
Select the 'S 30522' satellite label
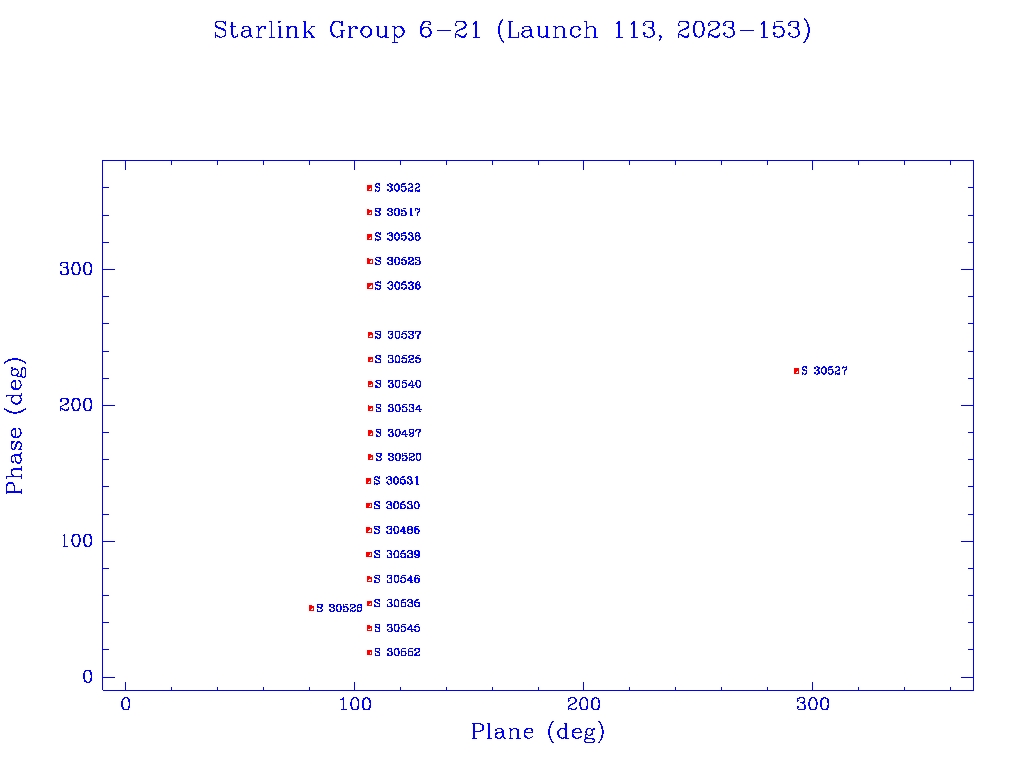tap(397, 188)
